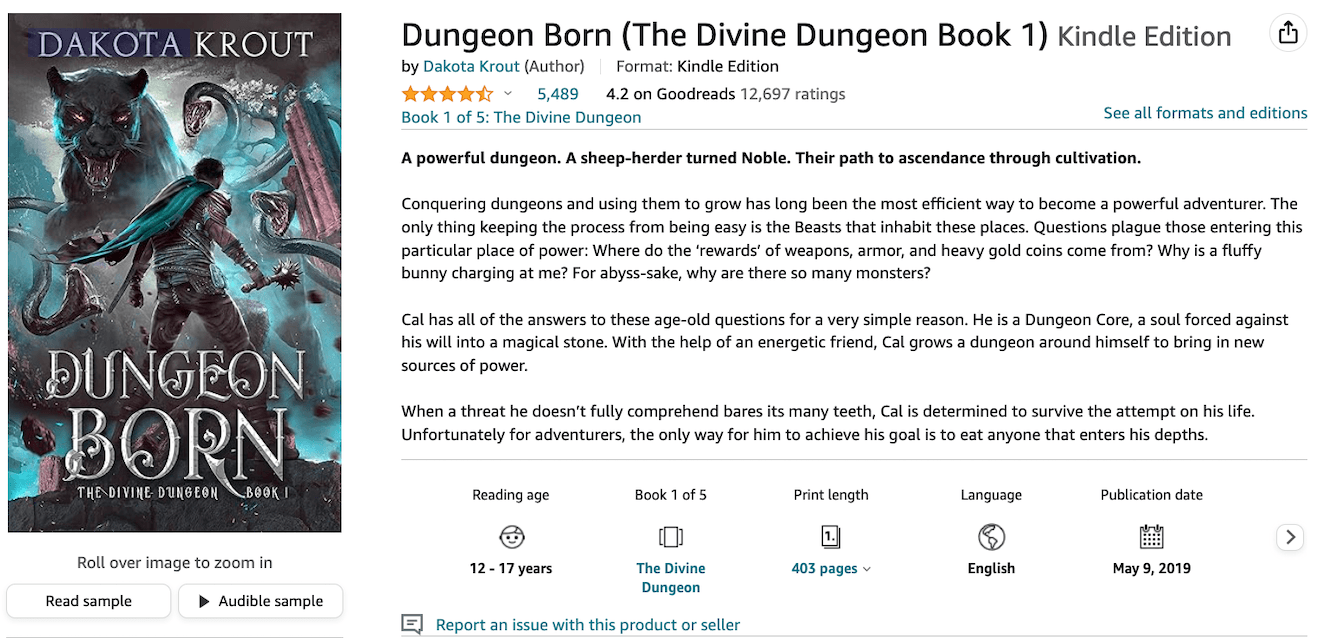Open See all formats and editions

click(x=1205, y=113)
